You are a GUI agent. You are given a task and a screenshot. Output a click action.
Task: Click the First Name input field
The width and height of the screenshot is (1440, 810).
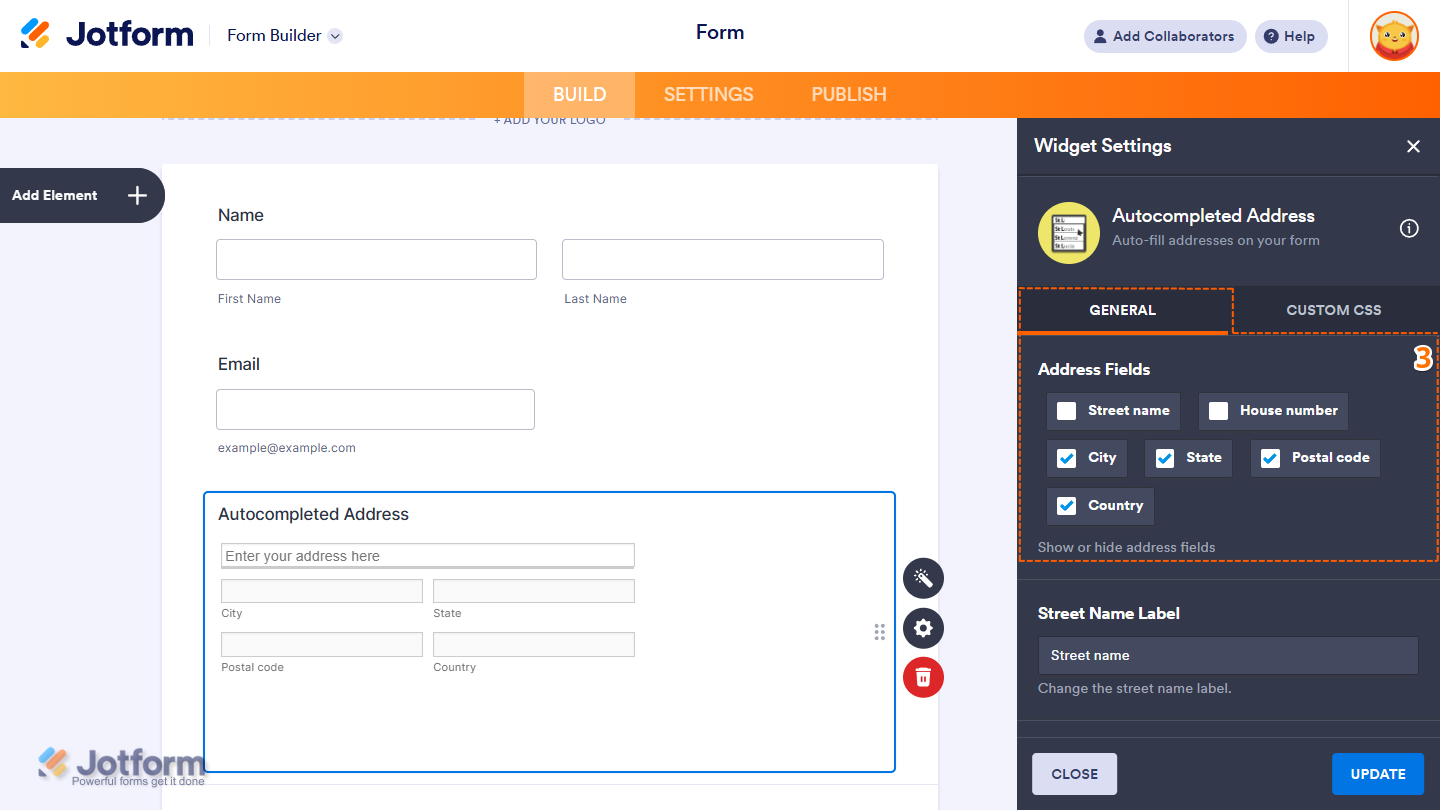[376, 259]
